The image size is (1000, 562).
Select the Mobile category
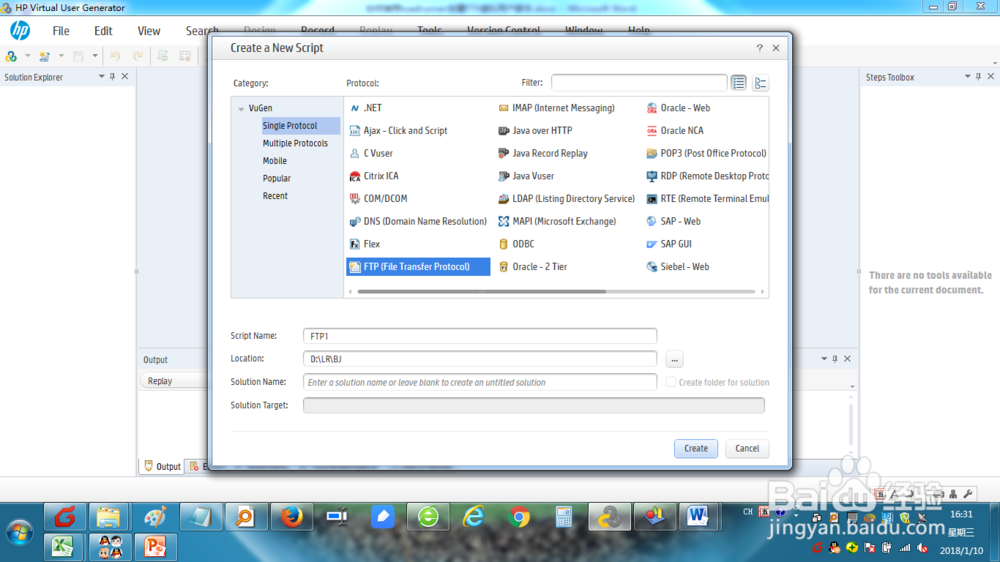[x=274, y=161]
